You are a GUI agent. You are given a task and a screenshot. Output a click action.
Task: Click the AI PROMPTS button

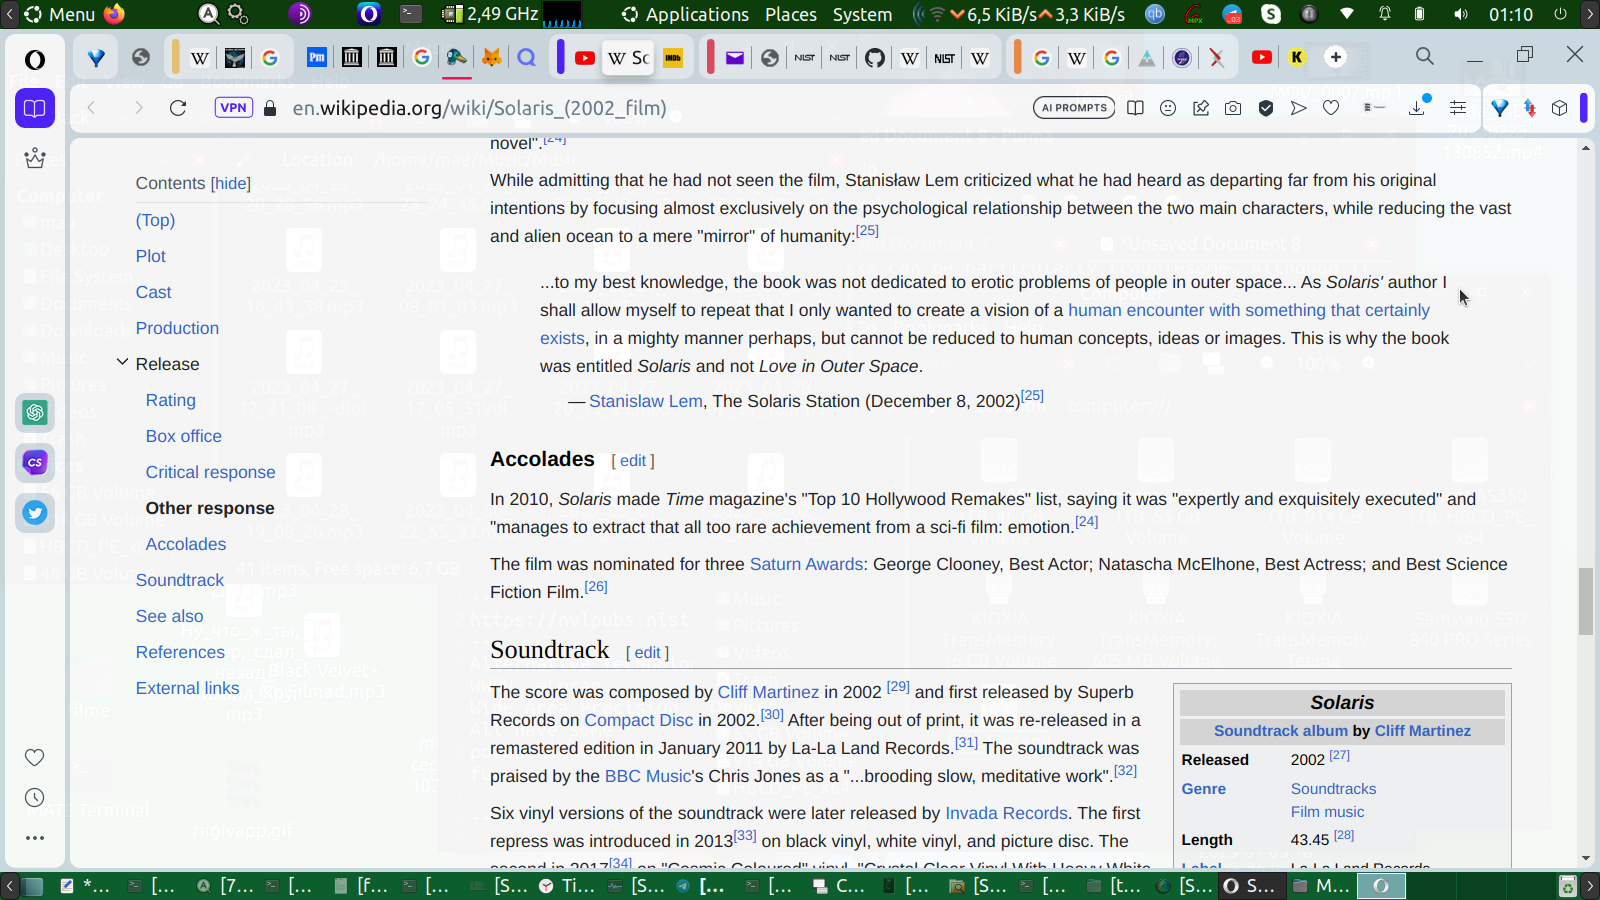coord(1074,108)
